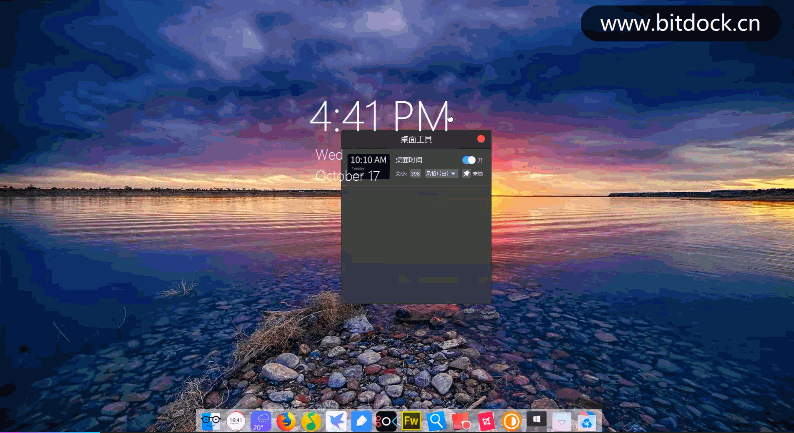Open the Windows logo start icon in dock

pos(536,420)
